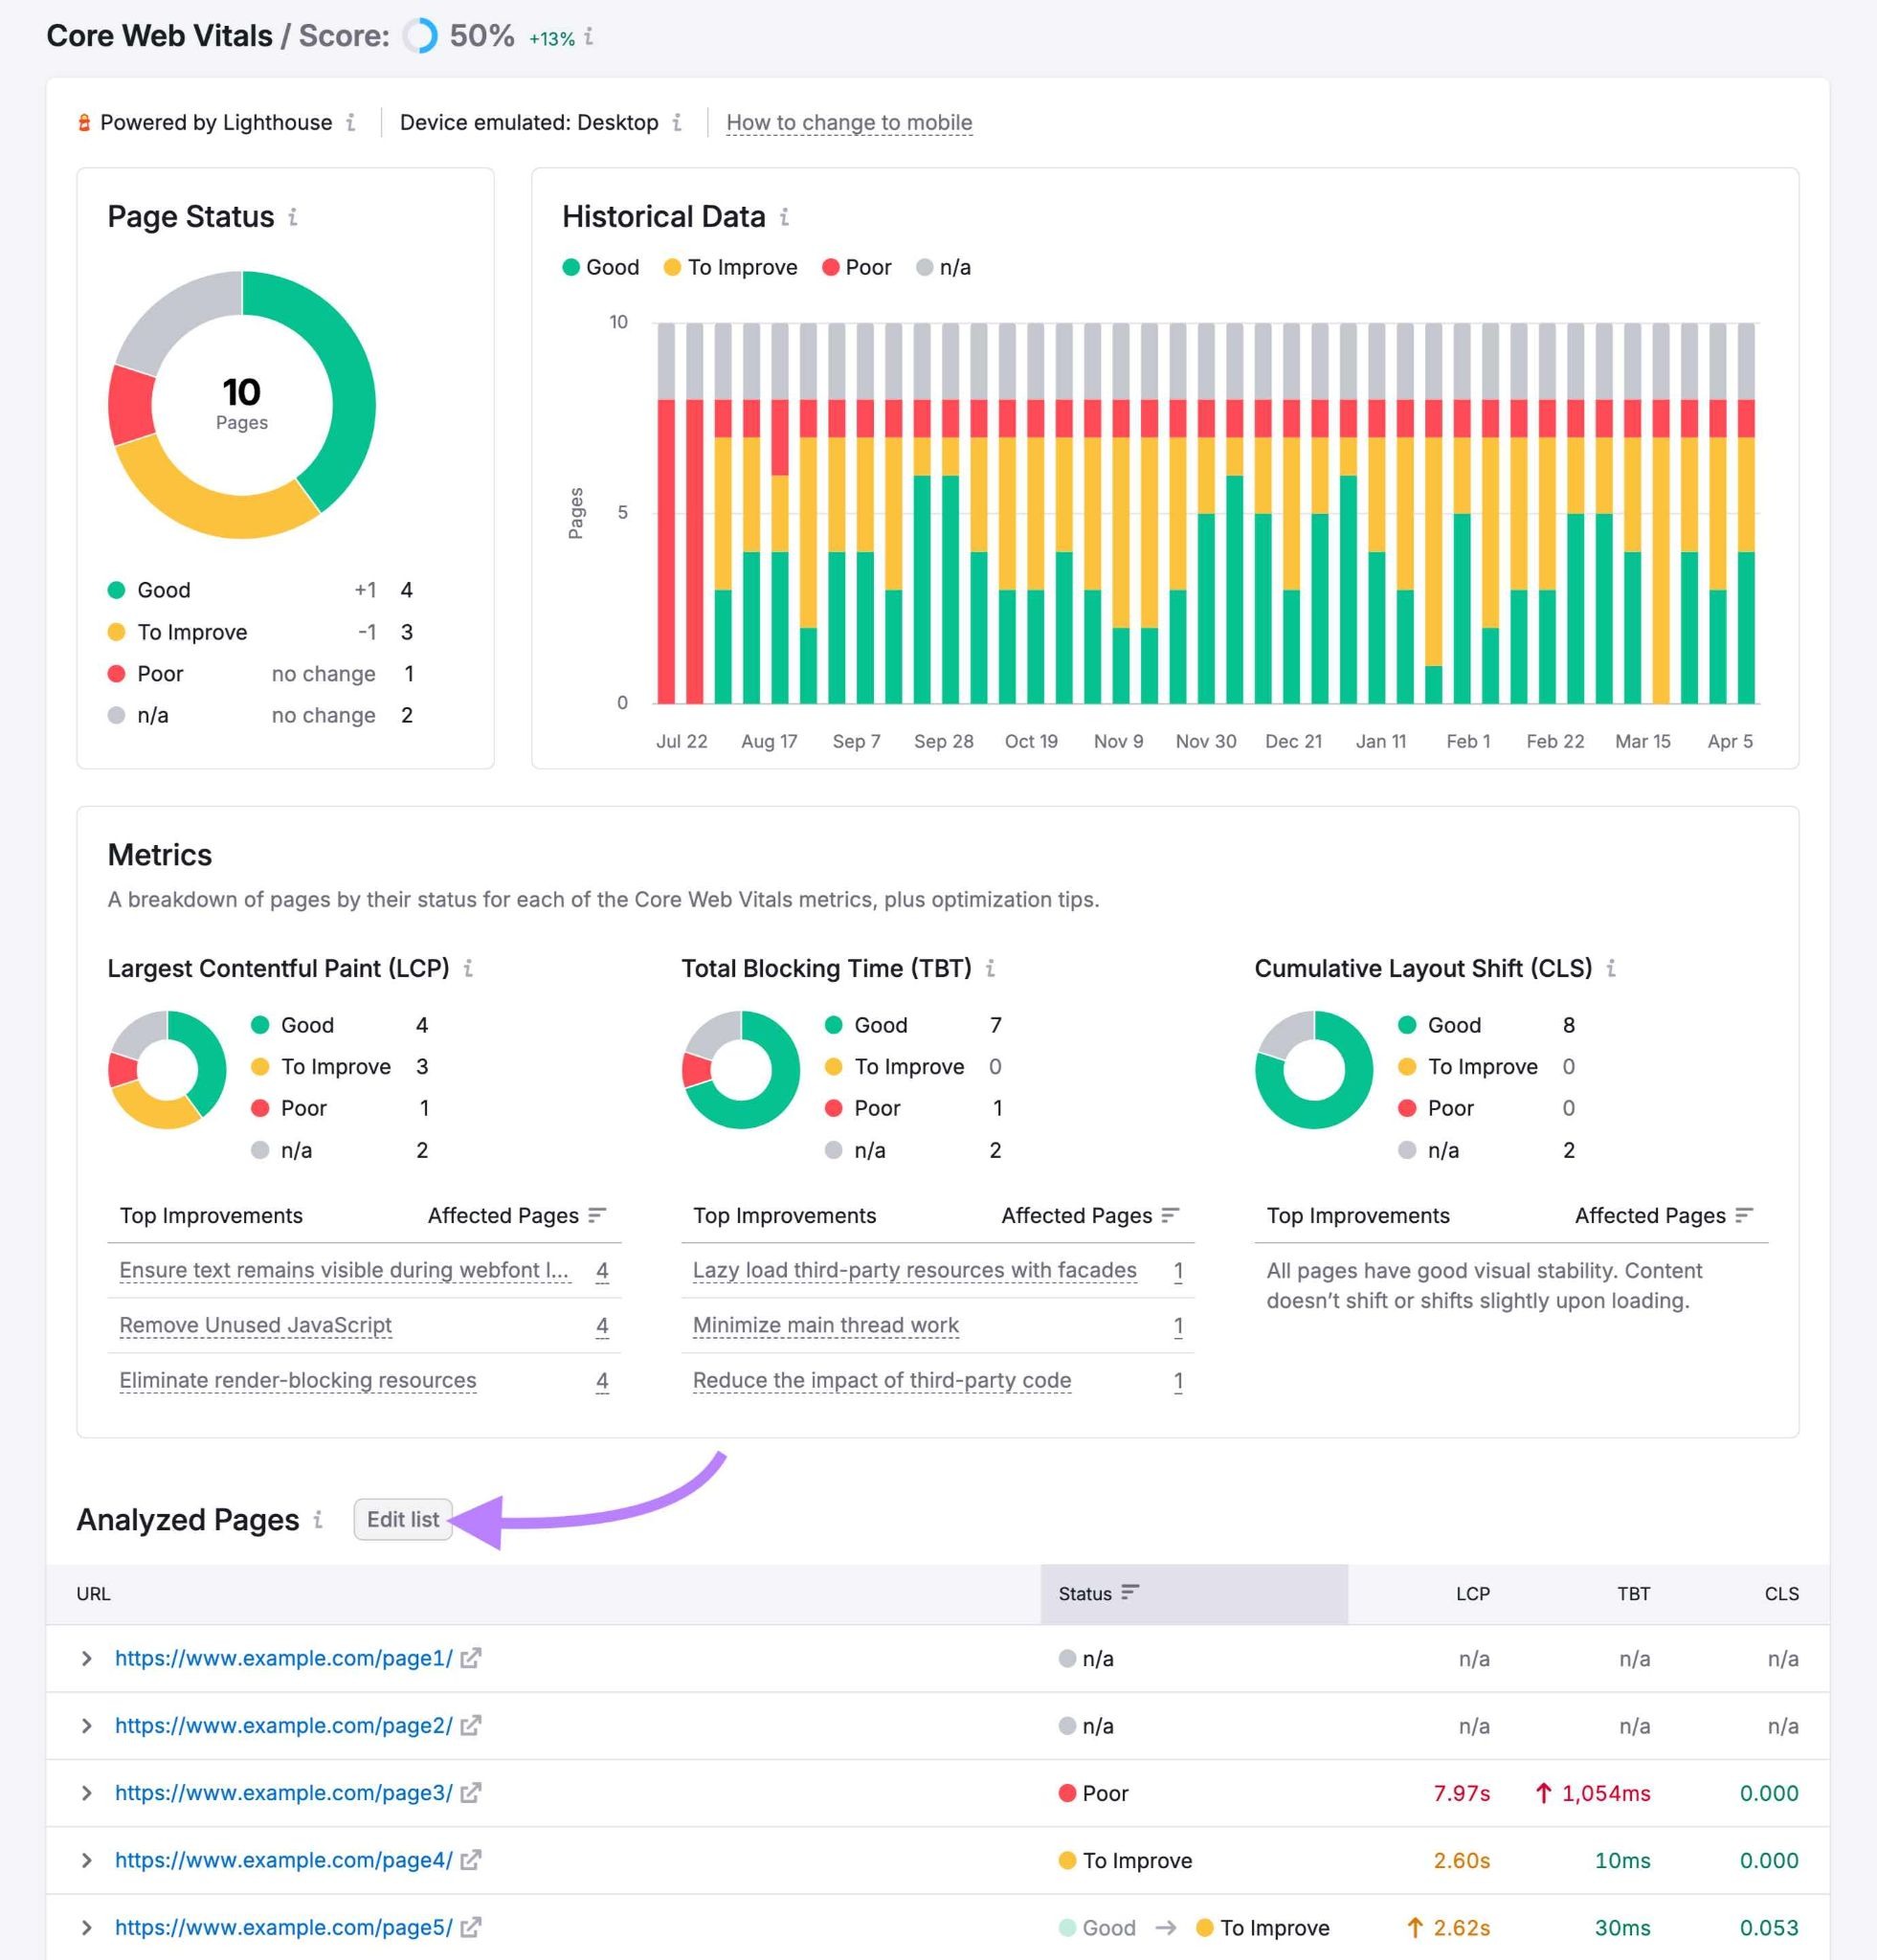Viewport: 1877px width, 1960px height.
Task: Click the info icon next to Analyzed Pages
Action: click(x=319, y=1520)
